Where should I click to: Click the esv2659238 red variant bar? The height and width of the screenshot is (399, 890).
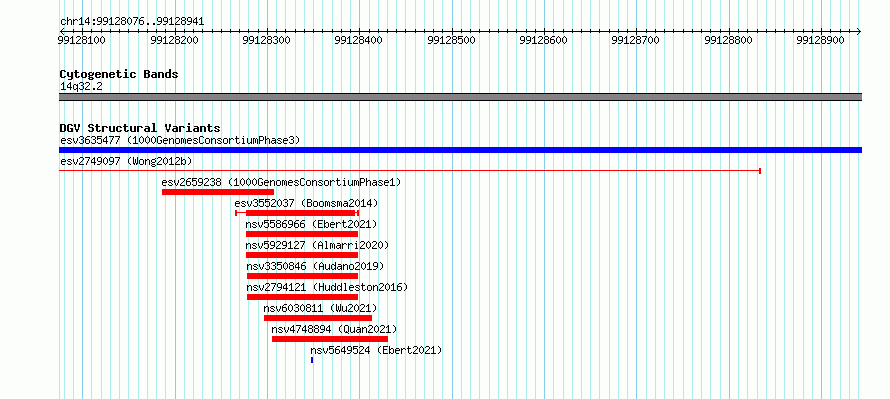[218, 192]
